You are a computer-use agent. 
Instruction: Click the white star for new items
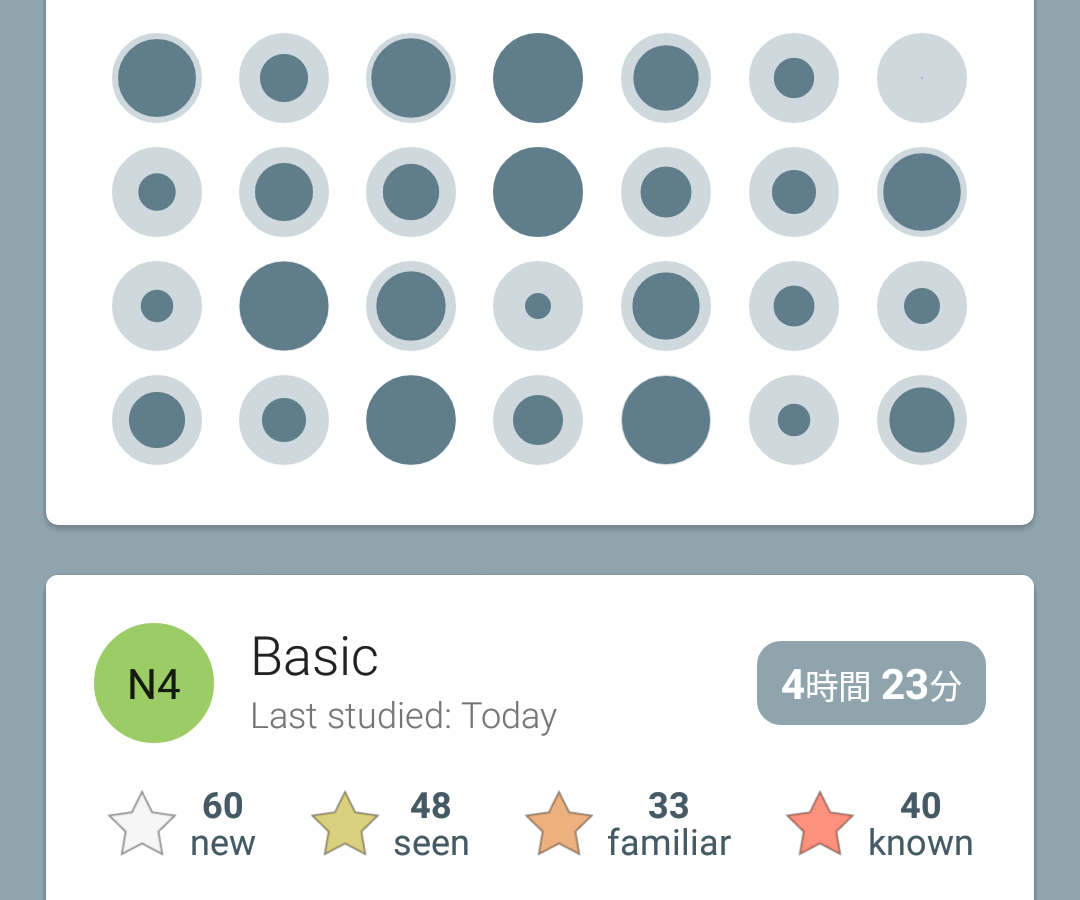(142, 824)
